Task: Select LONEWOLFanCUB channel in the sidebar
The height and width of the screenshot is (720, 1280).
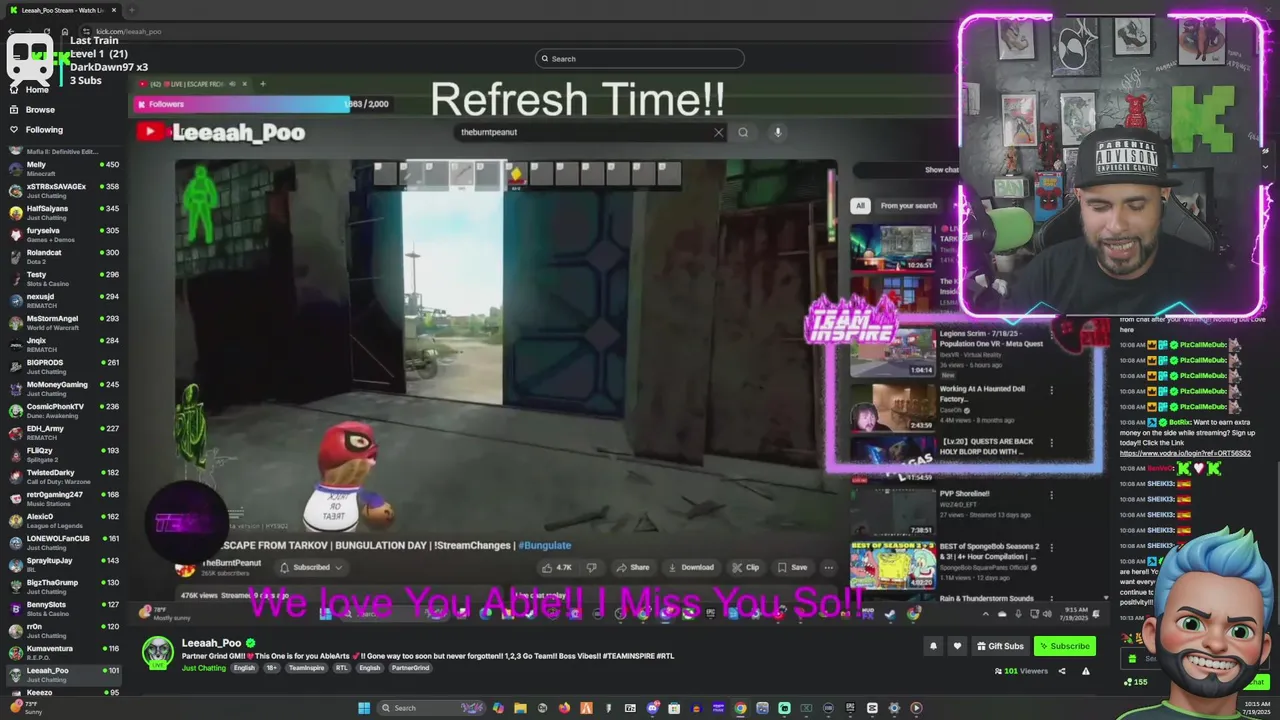Action: pos(64,542)
